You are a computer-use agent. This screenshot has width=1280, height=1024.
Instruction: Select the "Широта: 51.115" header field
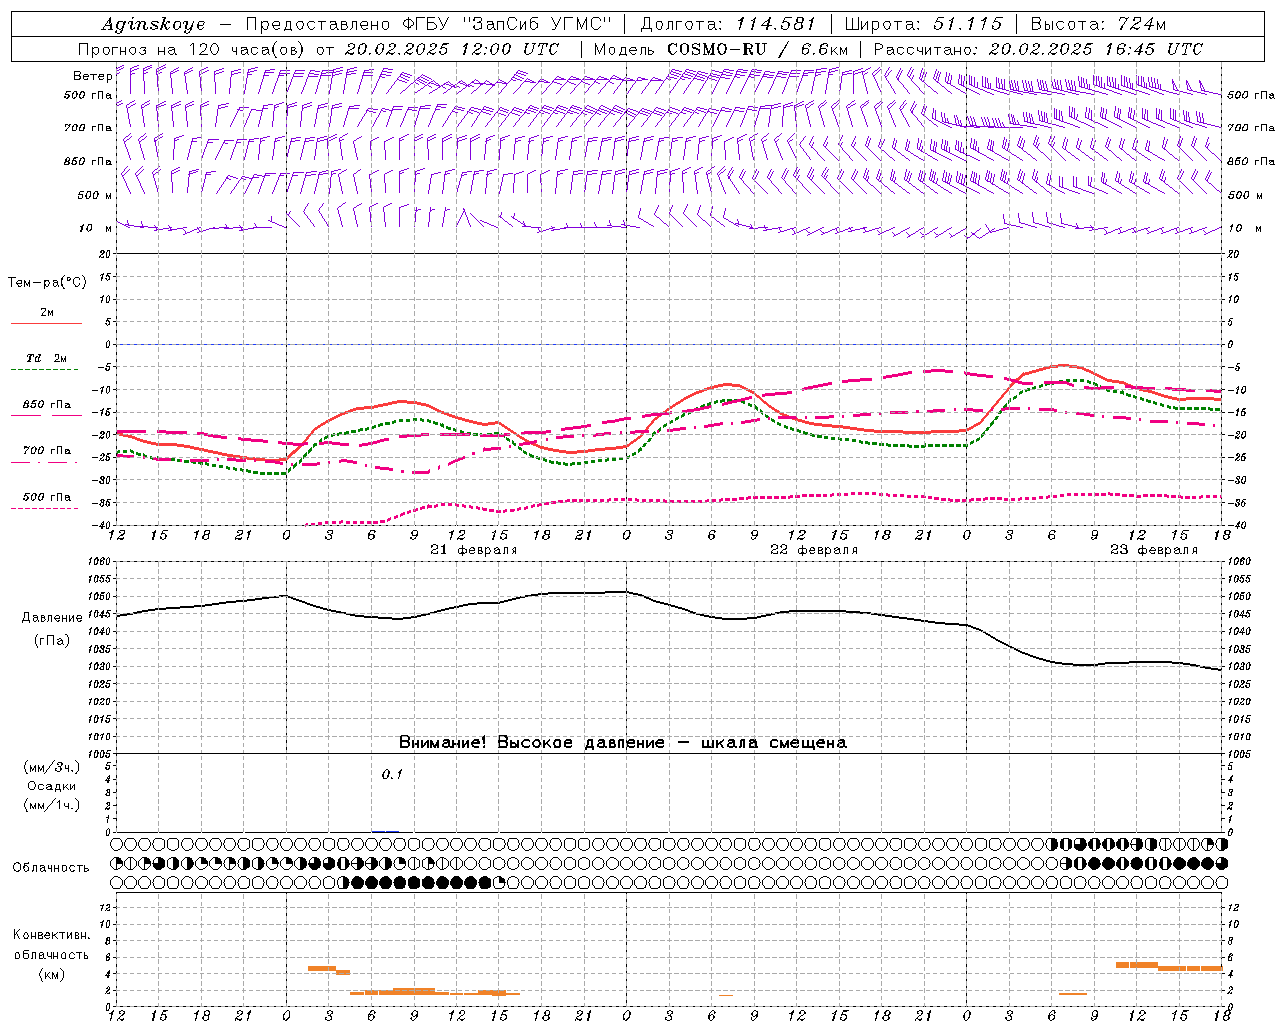click(x=923, y=24)
